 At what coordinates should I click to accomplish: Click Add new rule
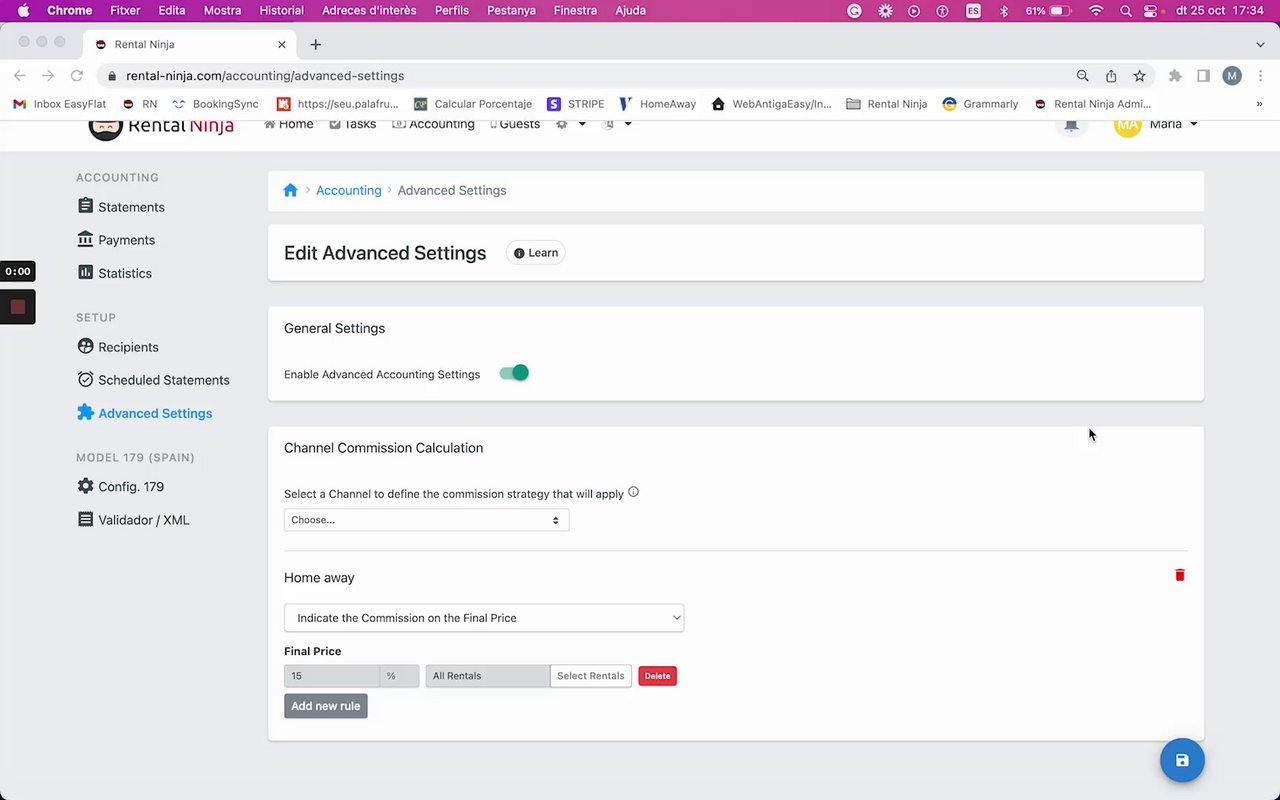coord(326,706)
